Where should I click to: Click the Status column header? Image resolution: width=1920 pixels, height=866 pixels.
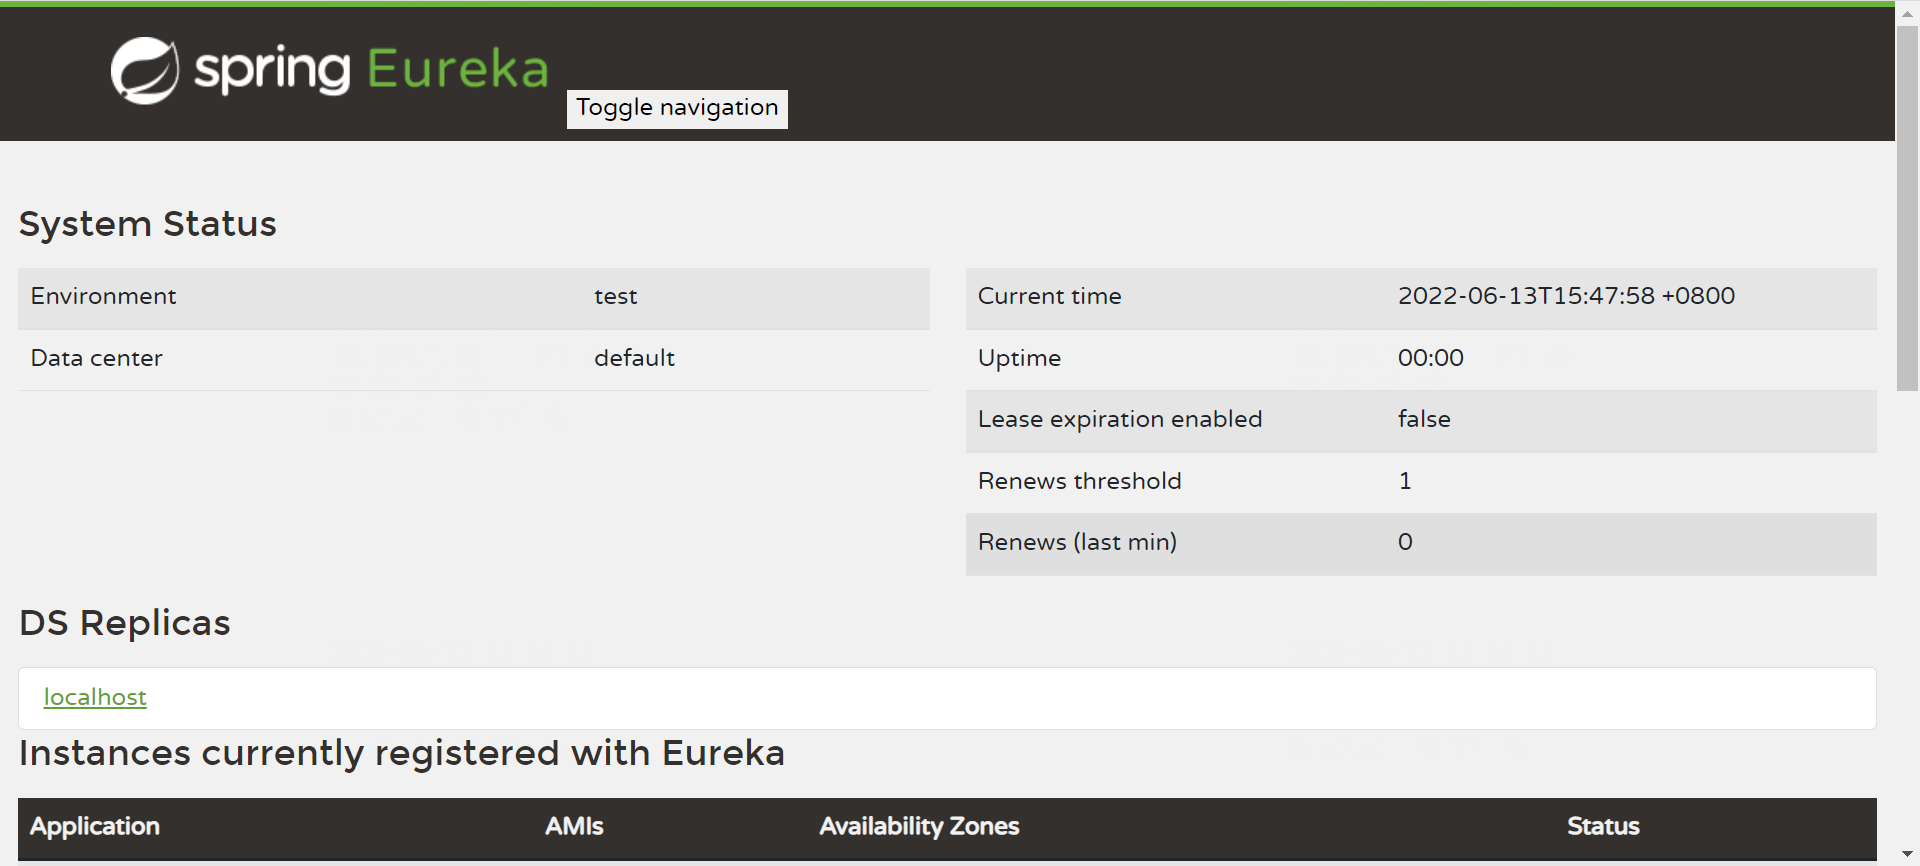click(1603, 826)
